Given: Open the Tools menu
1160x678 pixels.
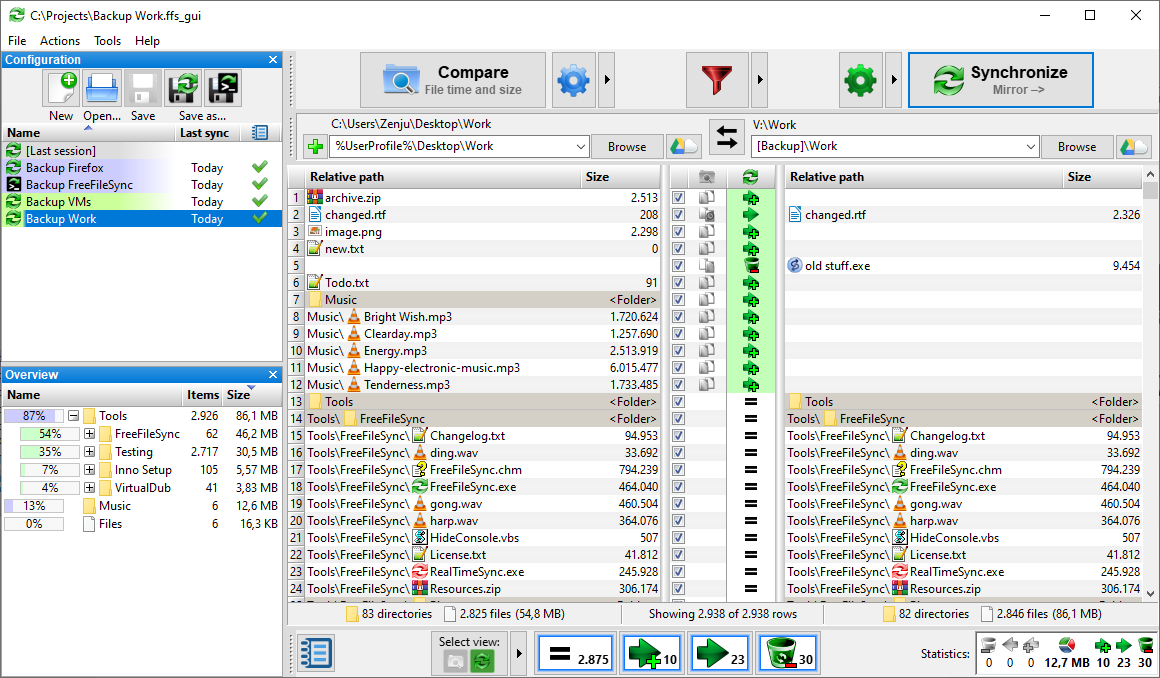Looking at the screenshot, I should [107, 41].
